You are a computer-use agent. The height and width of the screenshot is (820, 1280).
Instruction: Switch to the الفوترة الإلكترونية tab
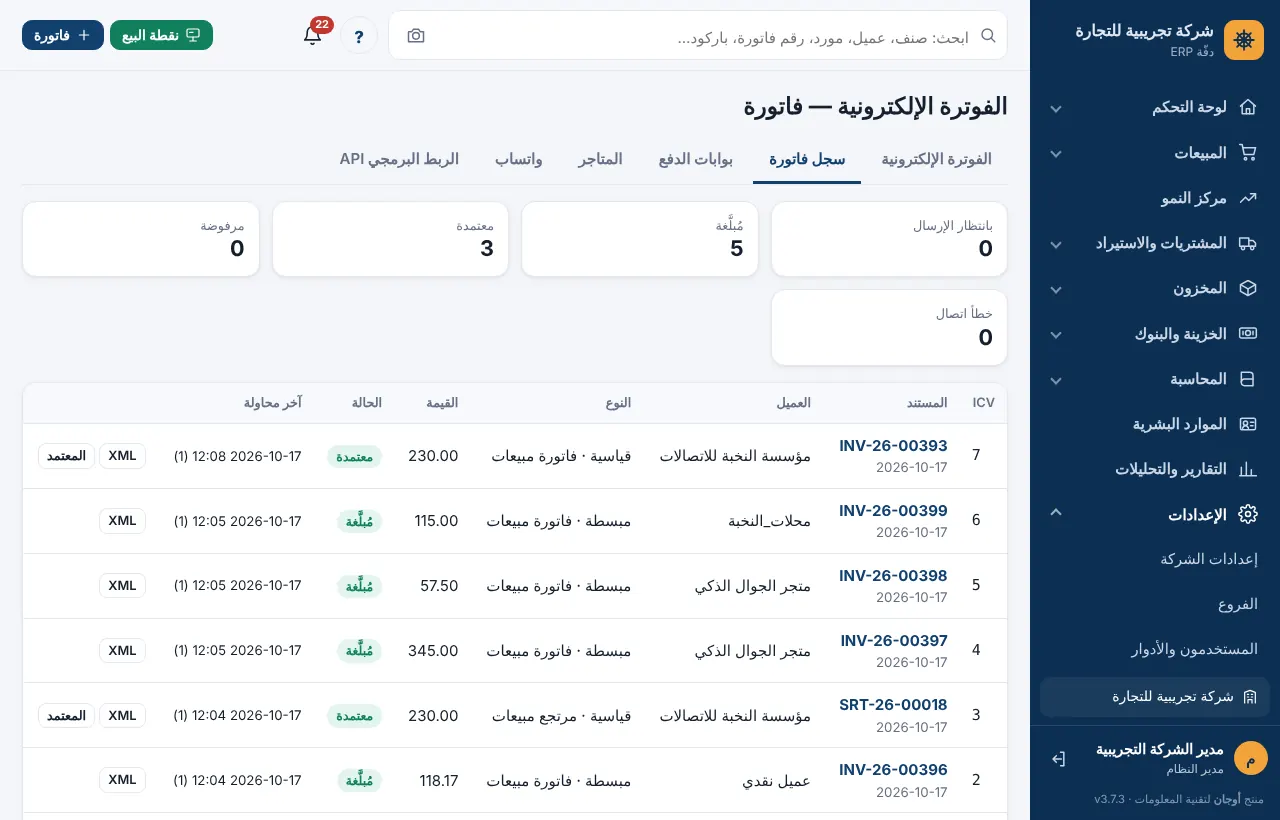[936, 159]
